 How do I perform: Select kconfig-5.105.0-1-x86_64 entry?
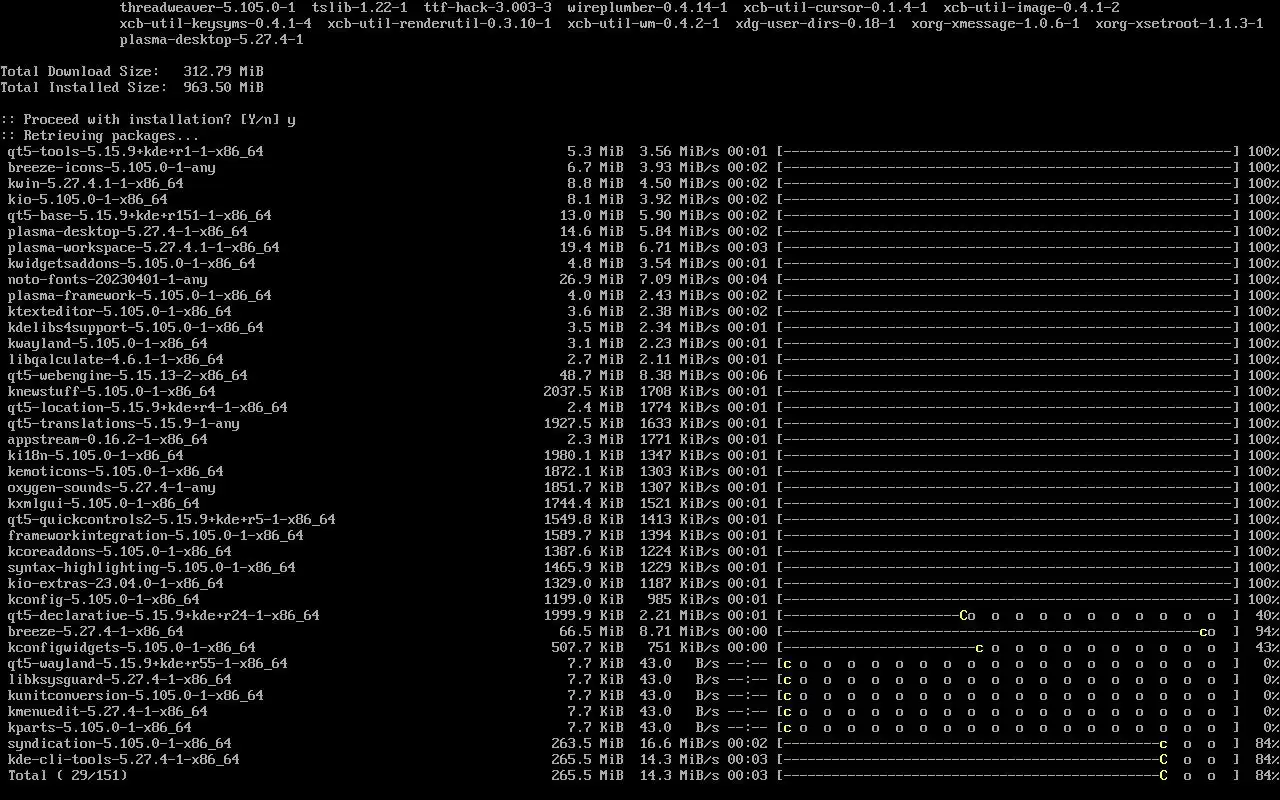(x=104, y=599)
